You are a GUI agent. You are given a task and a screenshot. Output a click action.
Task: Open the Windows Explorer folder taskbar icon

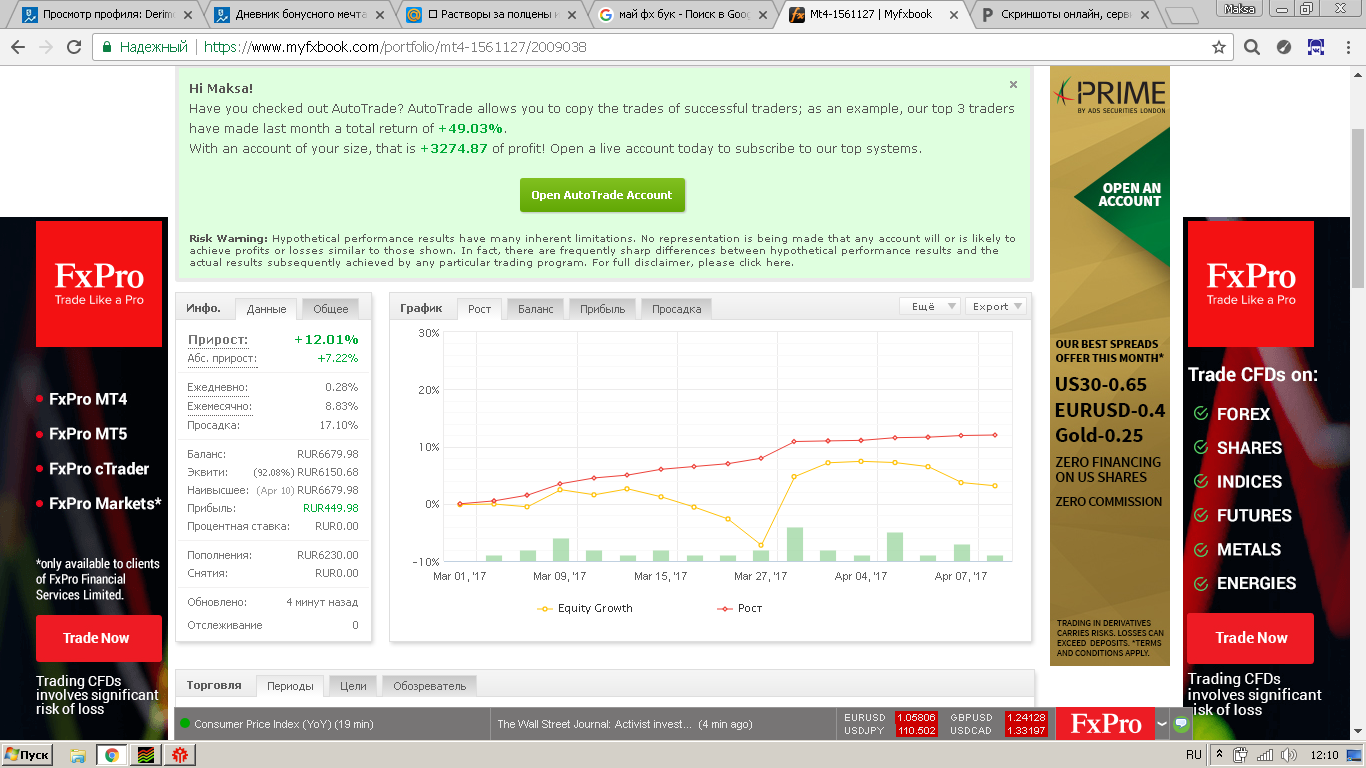78,755
